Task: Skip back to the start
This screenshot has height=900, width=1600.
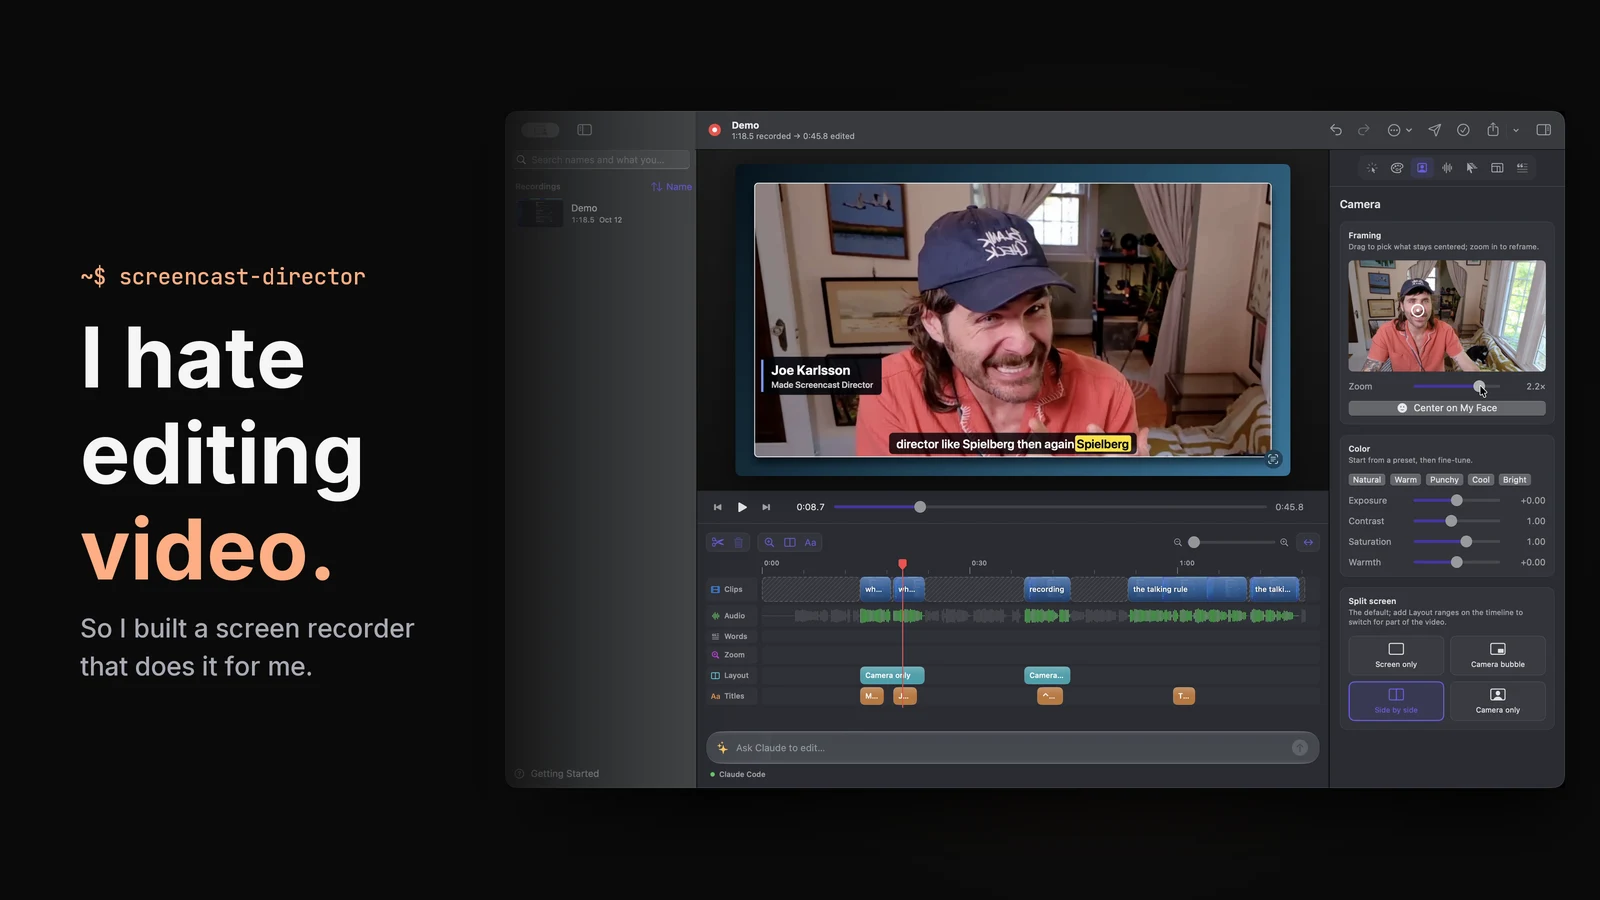Action: pyautogui.click(x=717, y=507)
